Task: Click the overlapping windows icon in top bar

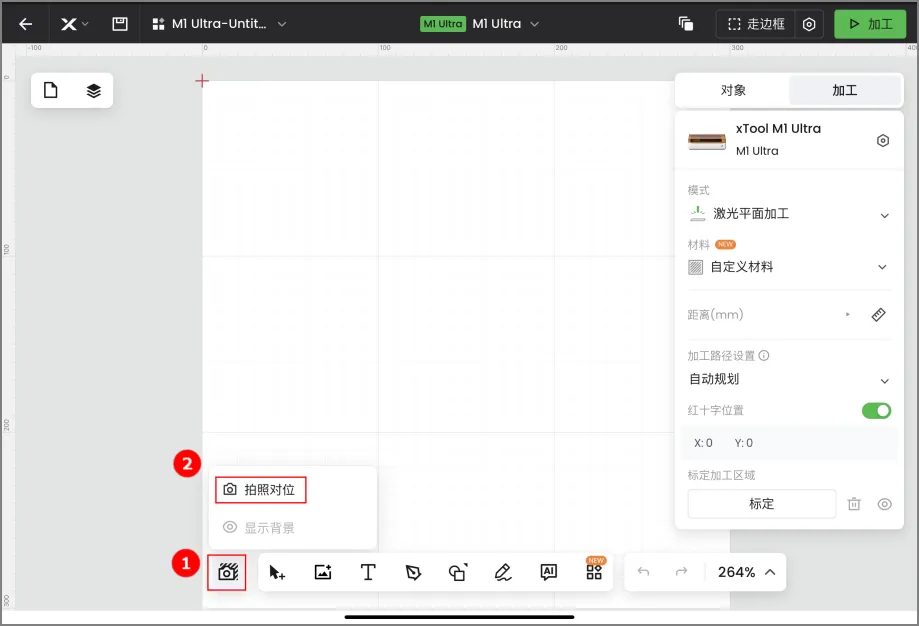Action: (686, 24)
